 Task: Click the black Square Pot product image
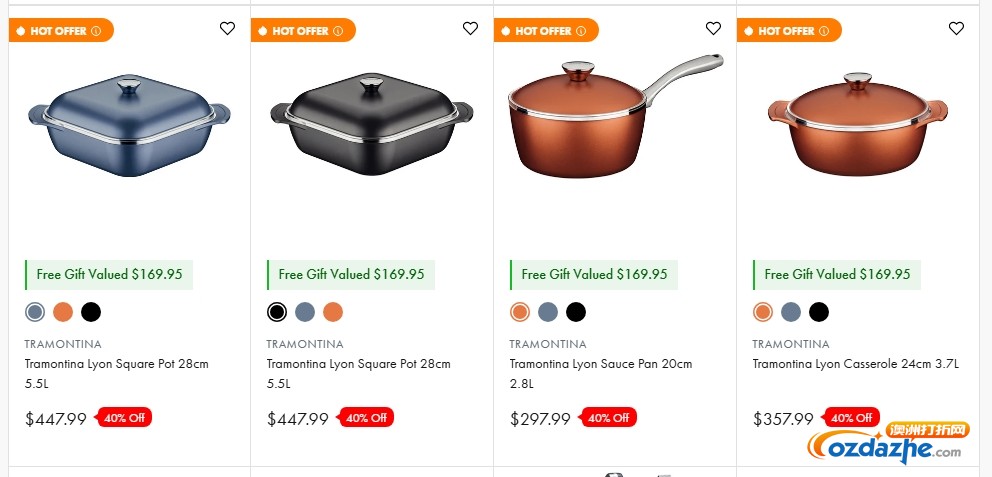[371, 125]
